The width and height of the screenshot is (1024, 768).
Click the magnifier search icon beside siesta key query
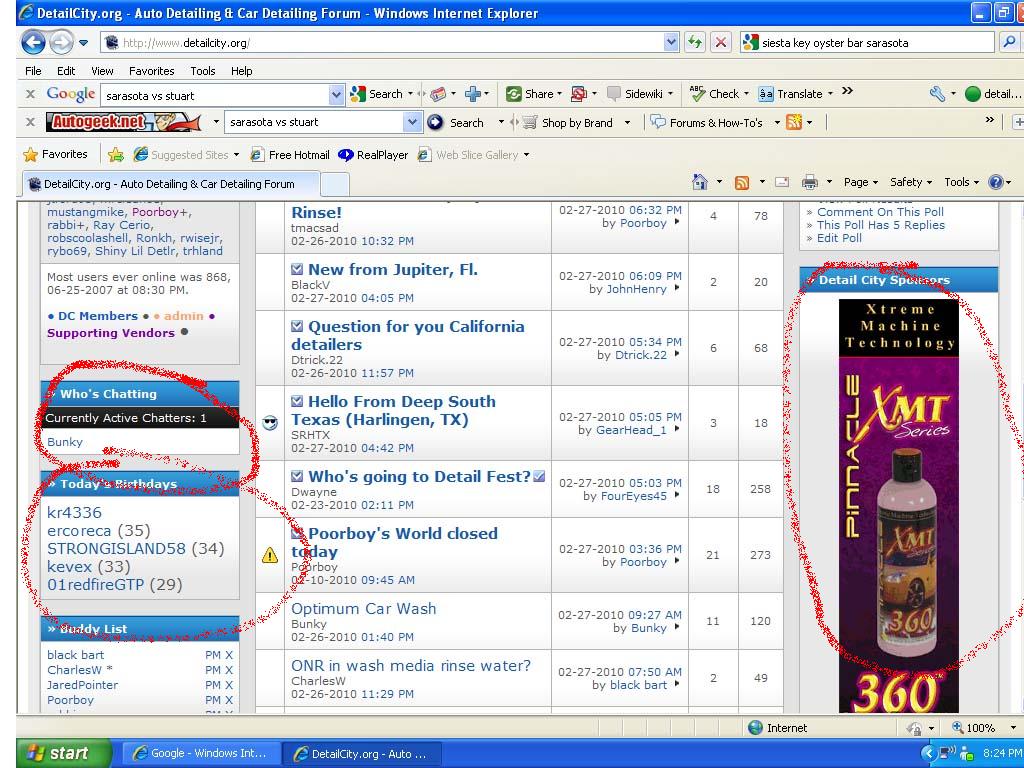(x=1008, y=42)
